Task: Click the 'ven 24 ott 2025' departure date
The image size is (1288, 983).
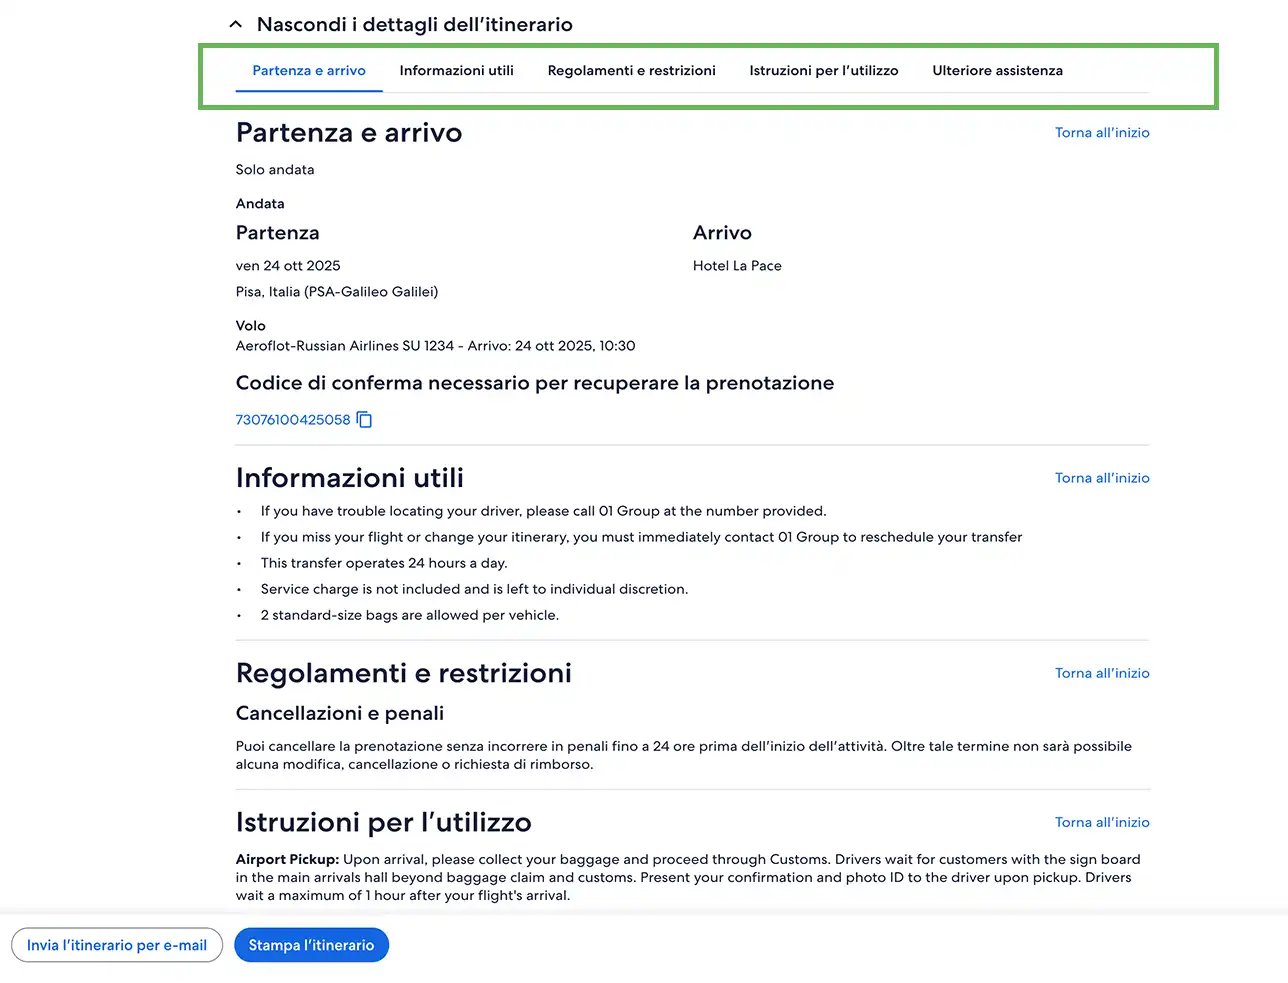Action: pyautogui.click(x=288, y=266)
